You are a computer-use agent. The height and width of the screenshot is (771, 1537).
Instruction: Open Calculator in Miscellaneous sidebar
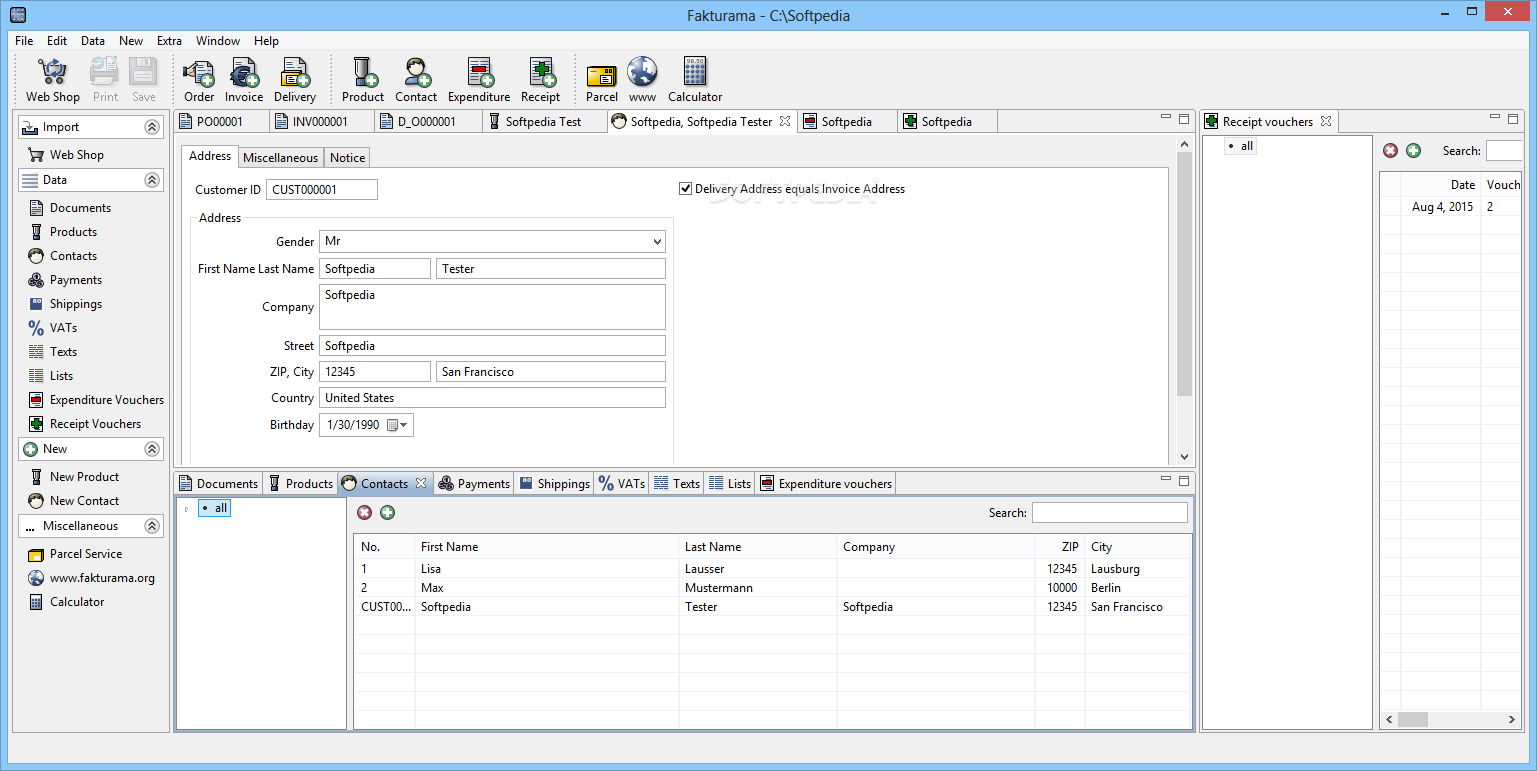click(x=66, y=602)
